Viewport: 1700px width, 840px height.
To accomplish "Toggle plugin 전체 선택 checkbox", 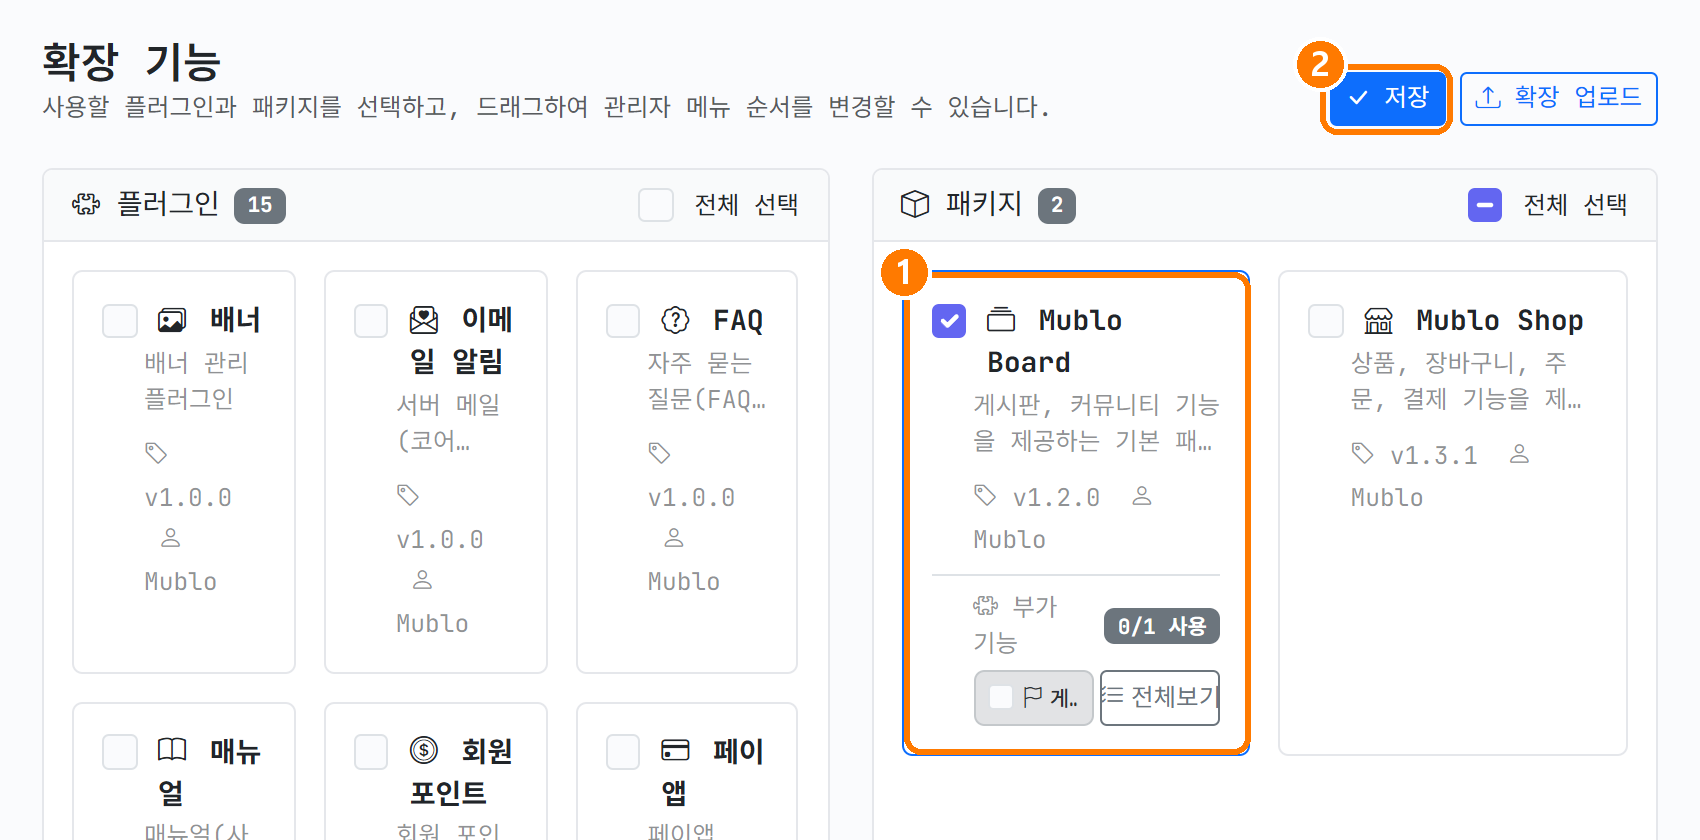I will 656,205.
